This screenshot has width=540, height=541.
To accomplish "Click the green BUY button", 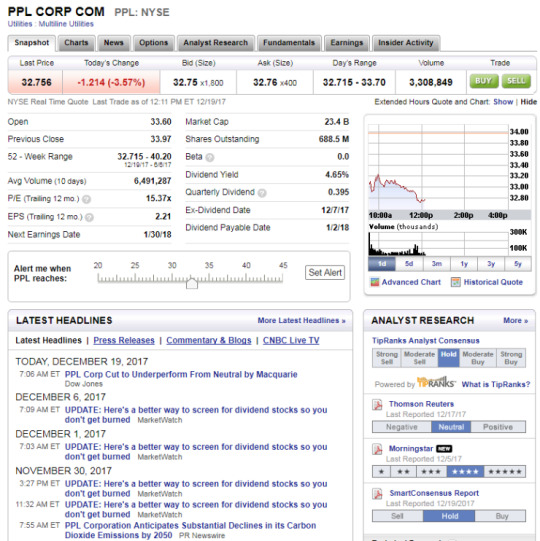I will pyautogui.click(x=484, y=81).
